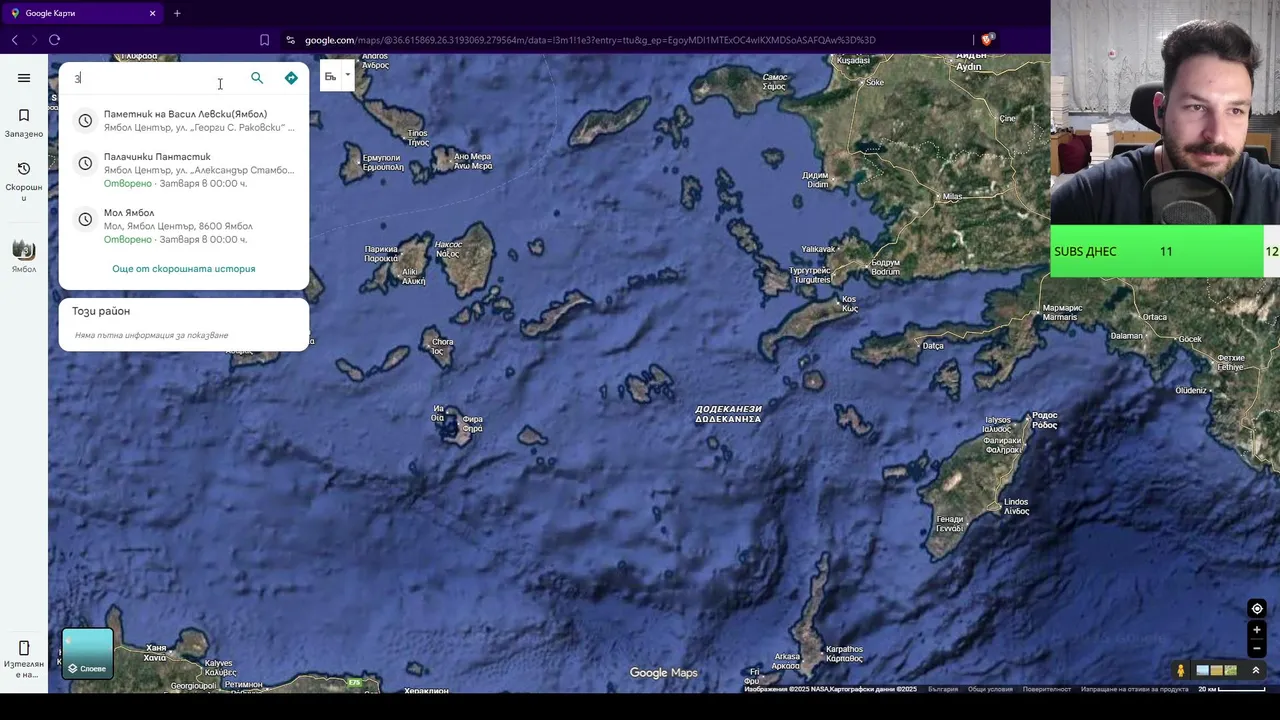Select Мол Ямбол suggestion
The image size is (1280, 720).
click(184, 226)
